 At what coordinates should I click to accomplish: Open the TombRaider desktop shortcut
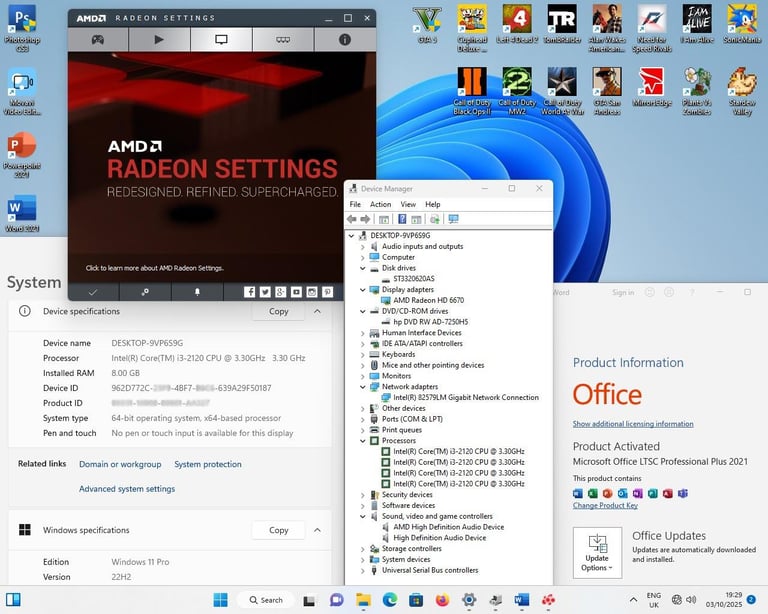pyautogui.click(x=562, y=24)
